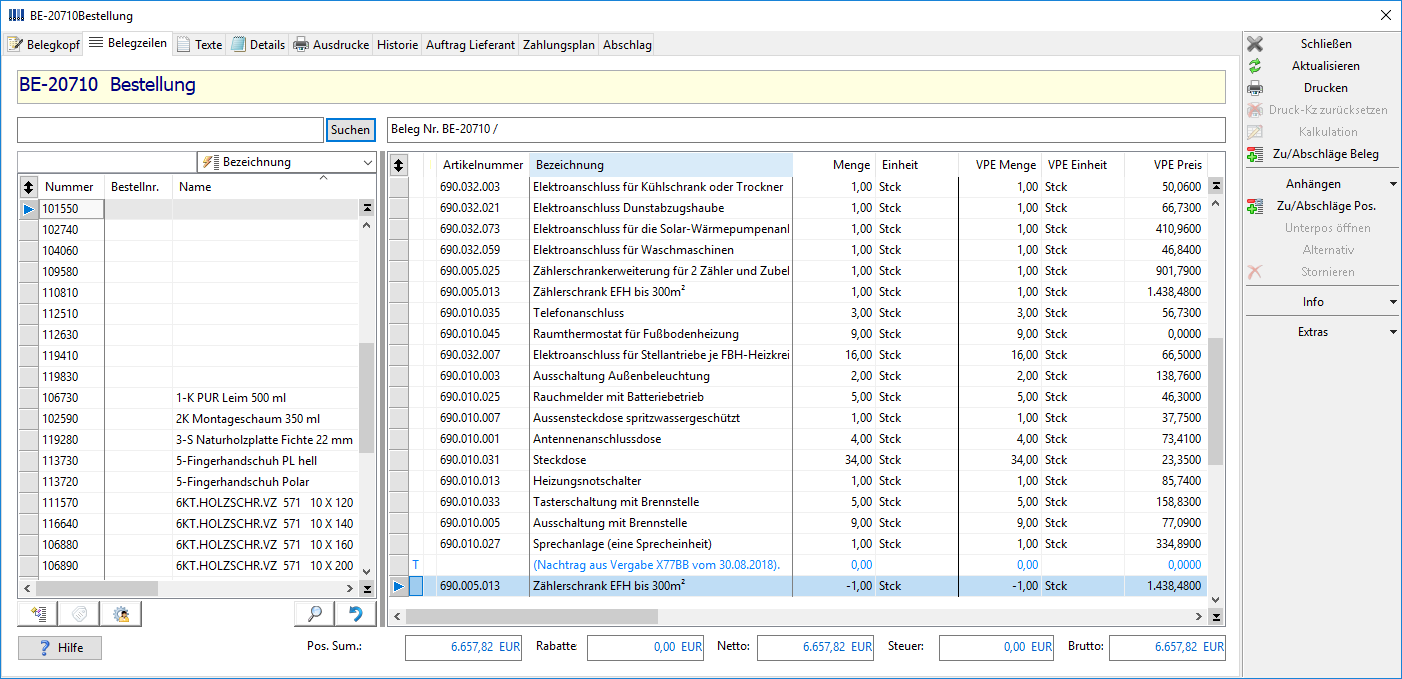
Task: Click the magnifier icon below article list
Action: coord(314,614)
